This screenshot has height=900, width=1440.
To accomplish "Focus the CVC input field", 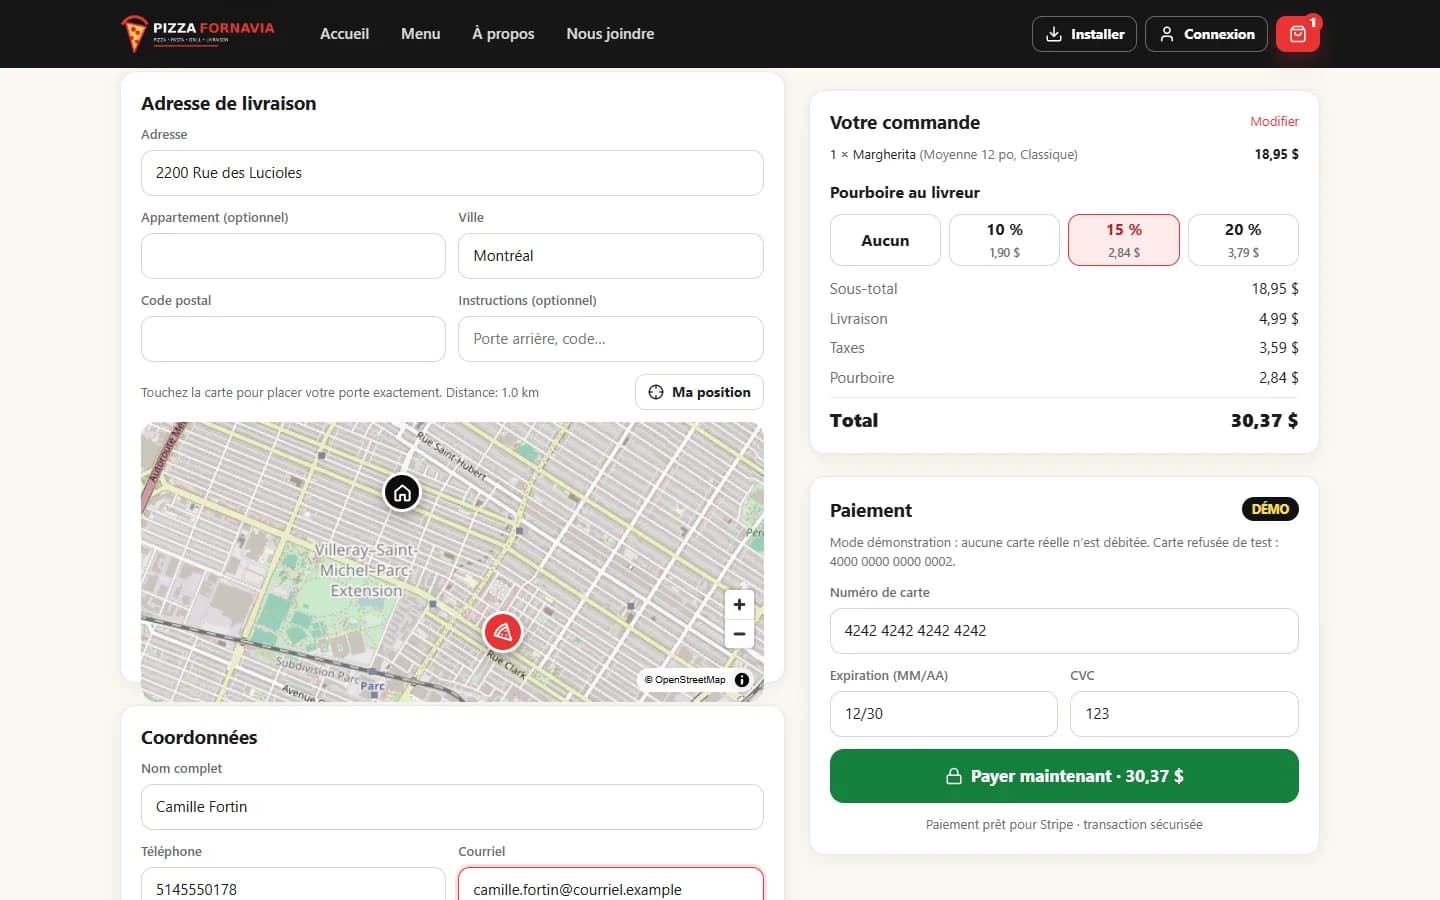I will [x=1184, y=714].
